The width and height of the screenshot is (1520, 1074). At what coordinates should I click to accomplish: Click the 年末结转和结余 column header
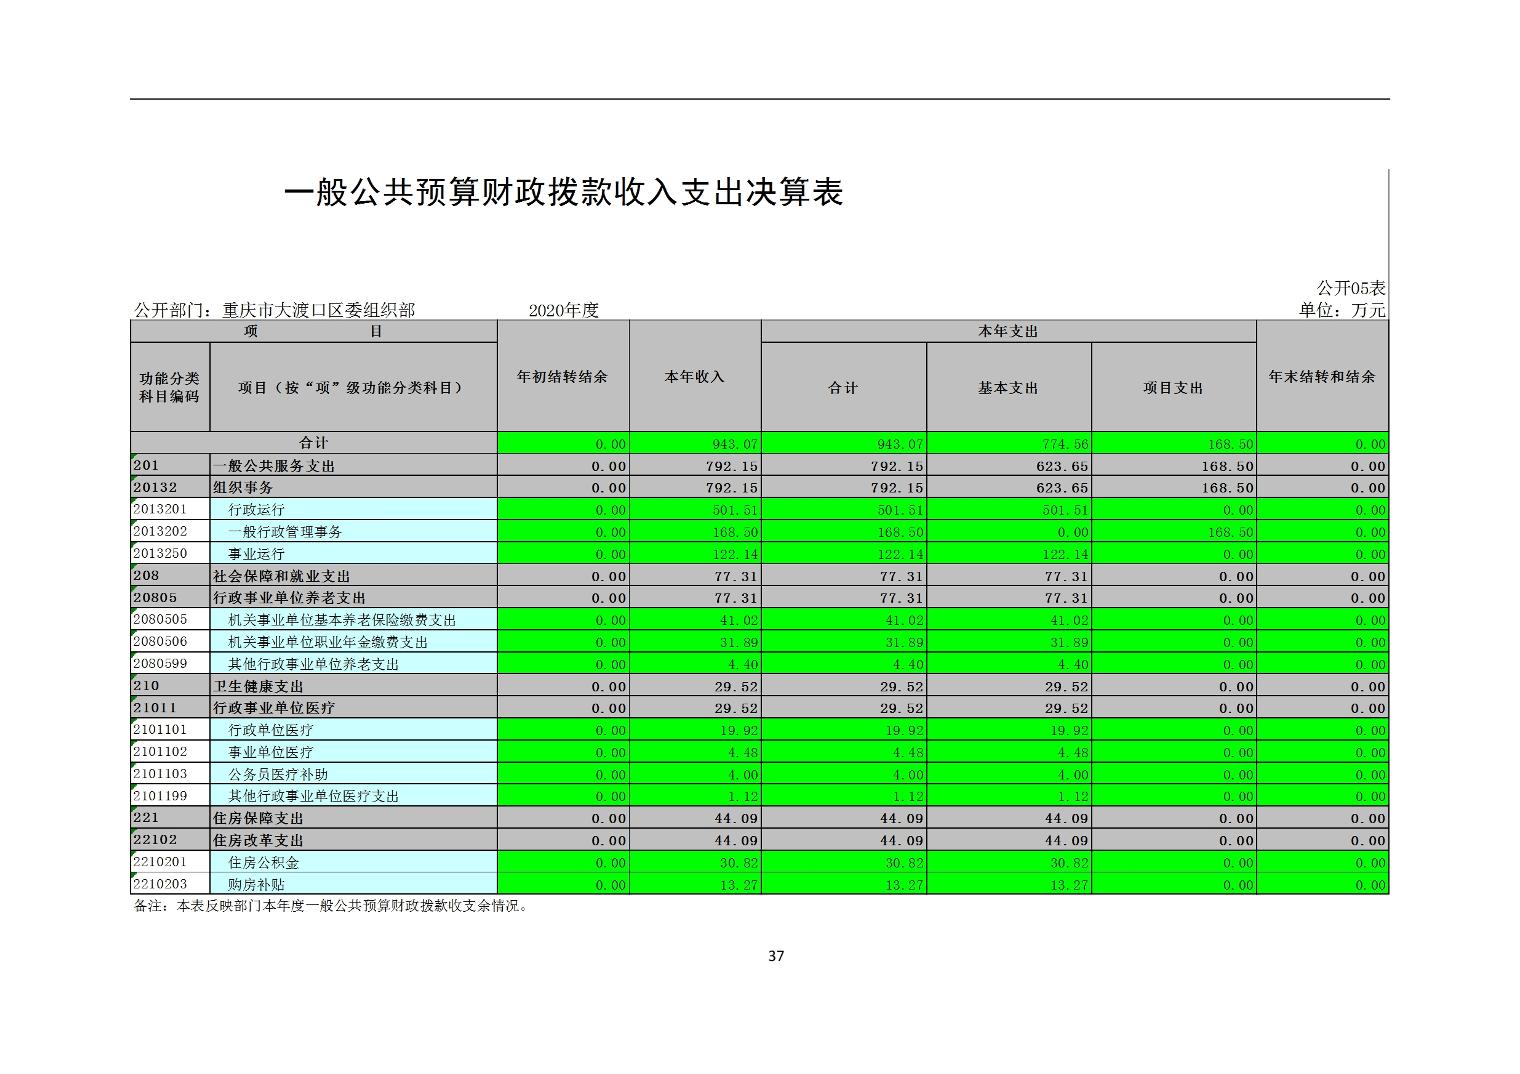point(1321,377)
